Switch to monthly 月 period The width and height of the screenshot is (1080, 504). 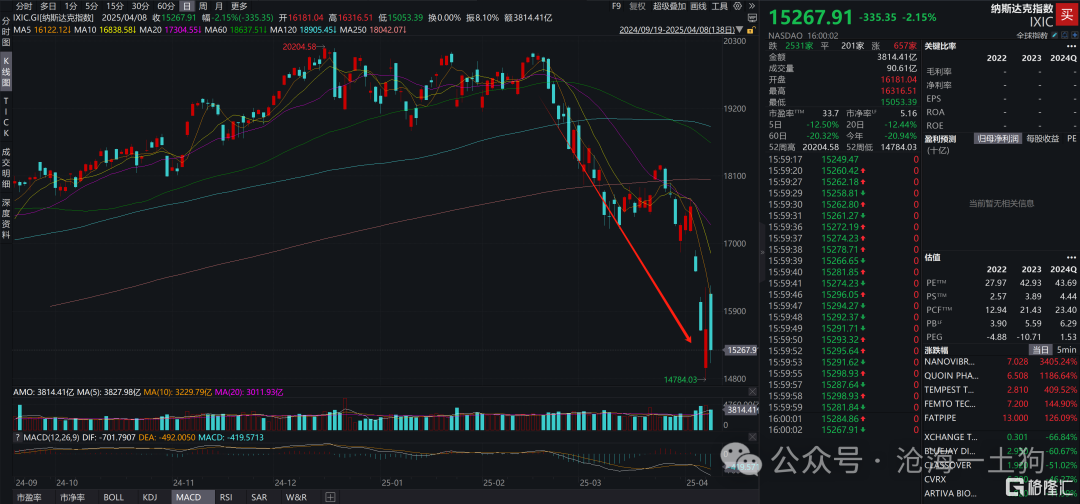pyautogui.click(x=221, y=6)
